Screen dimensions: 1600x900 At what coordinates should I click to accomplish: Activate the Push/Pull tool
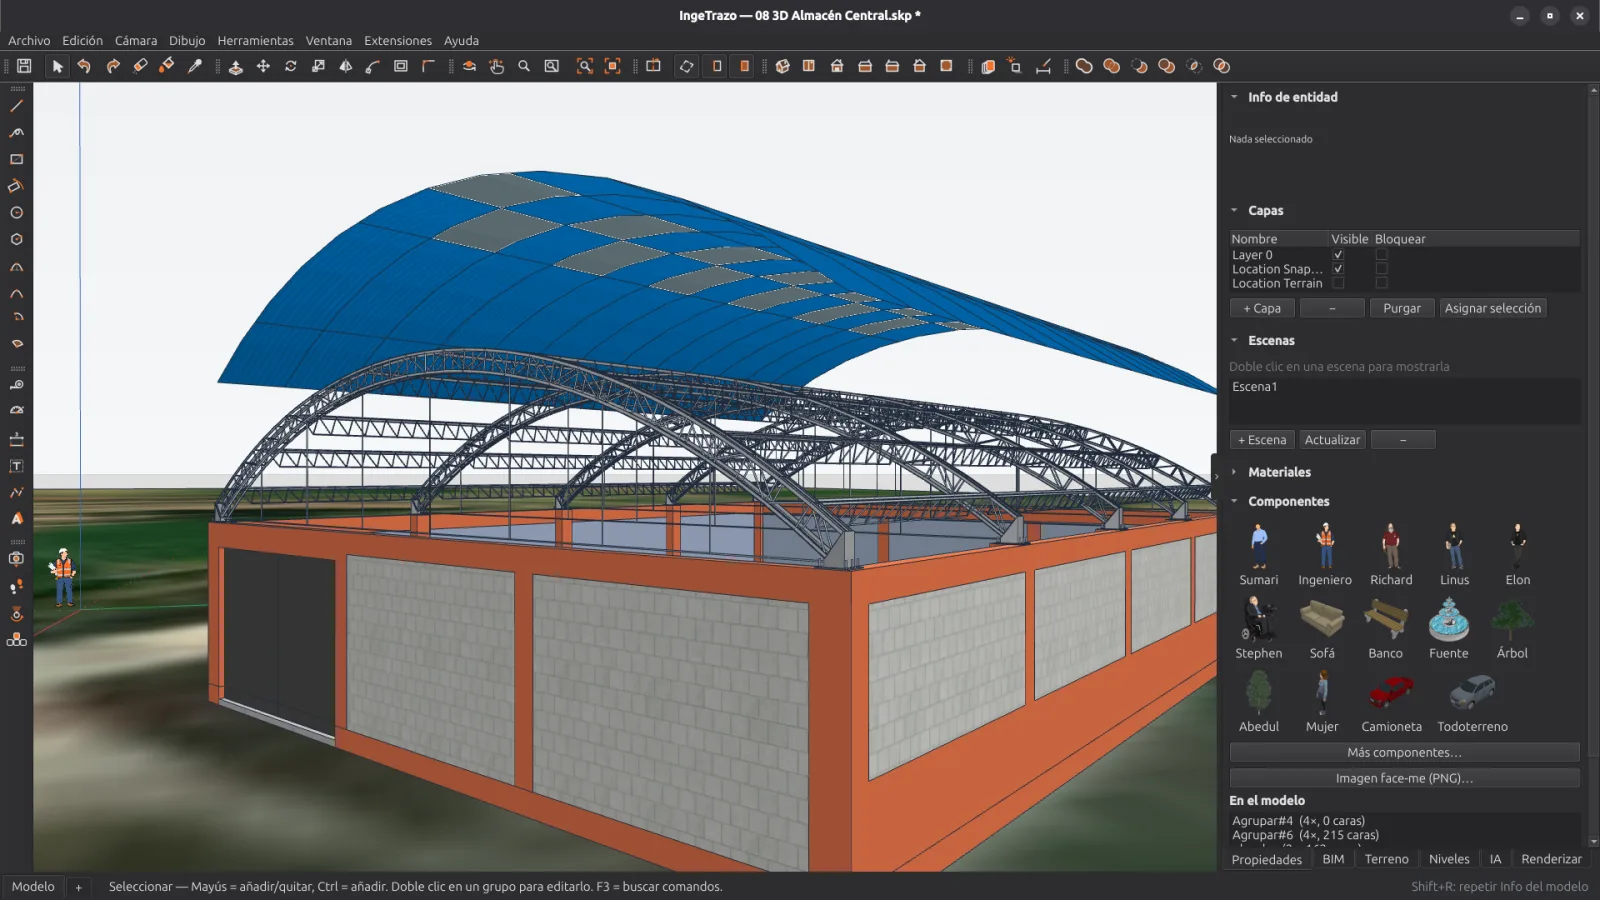tap(236, 66)
